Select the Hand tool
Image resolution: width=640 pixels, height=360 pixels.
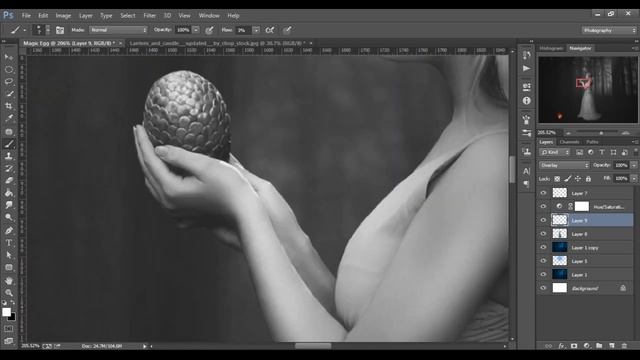point(9,281)
